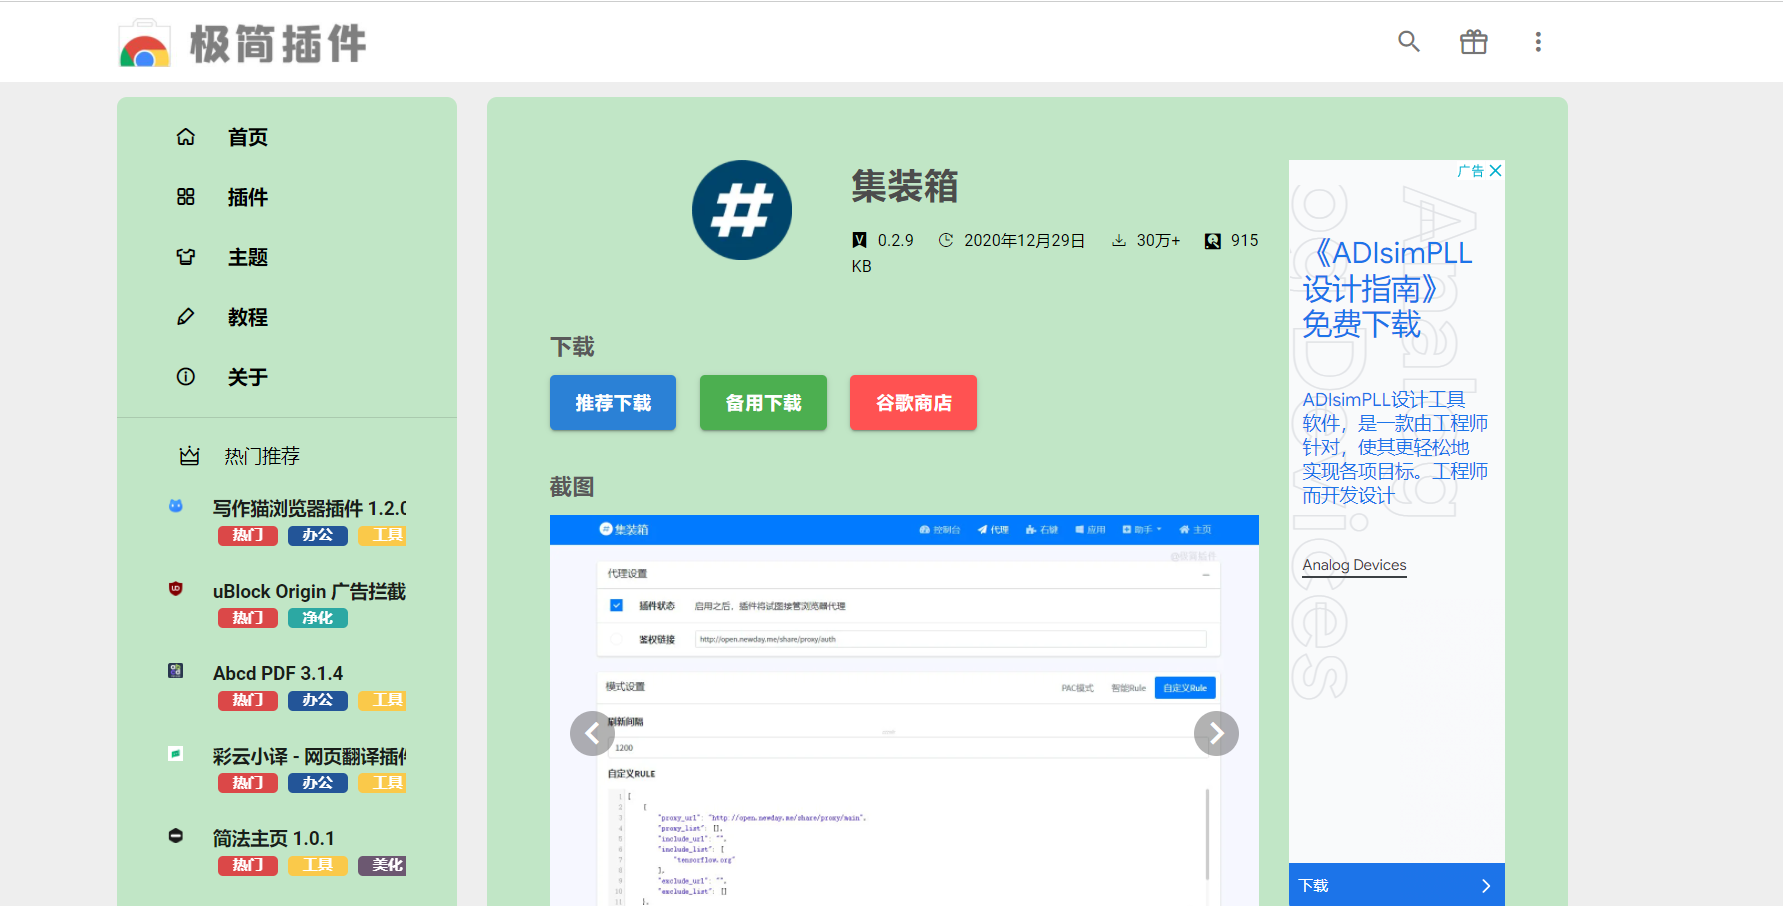Viewport: 1783px width, 906px height.
Task: Click the Analog Devices ad link
Action: click(x=1354, y=565)
